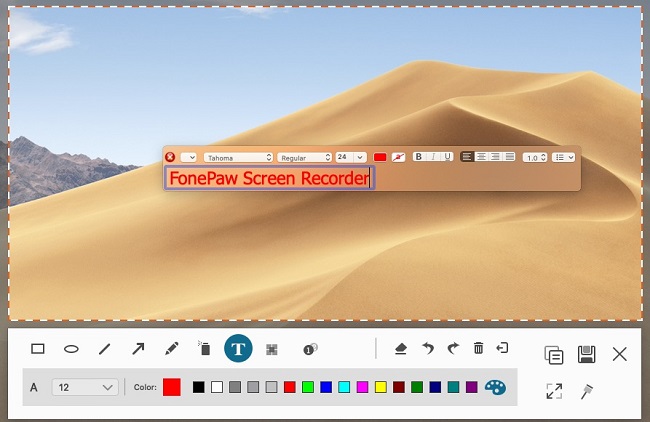
Task: Choose the dark green color swatch
Action: coord(417,387)
